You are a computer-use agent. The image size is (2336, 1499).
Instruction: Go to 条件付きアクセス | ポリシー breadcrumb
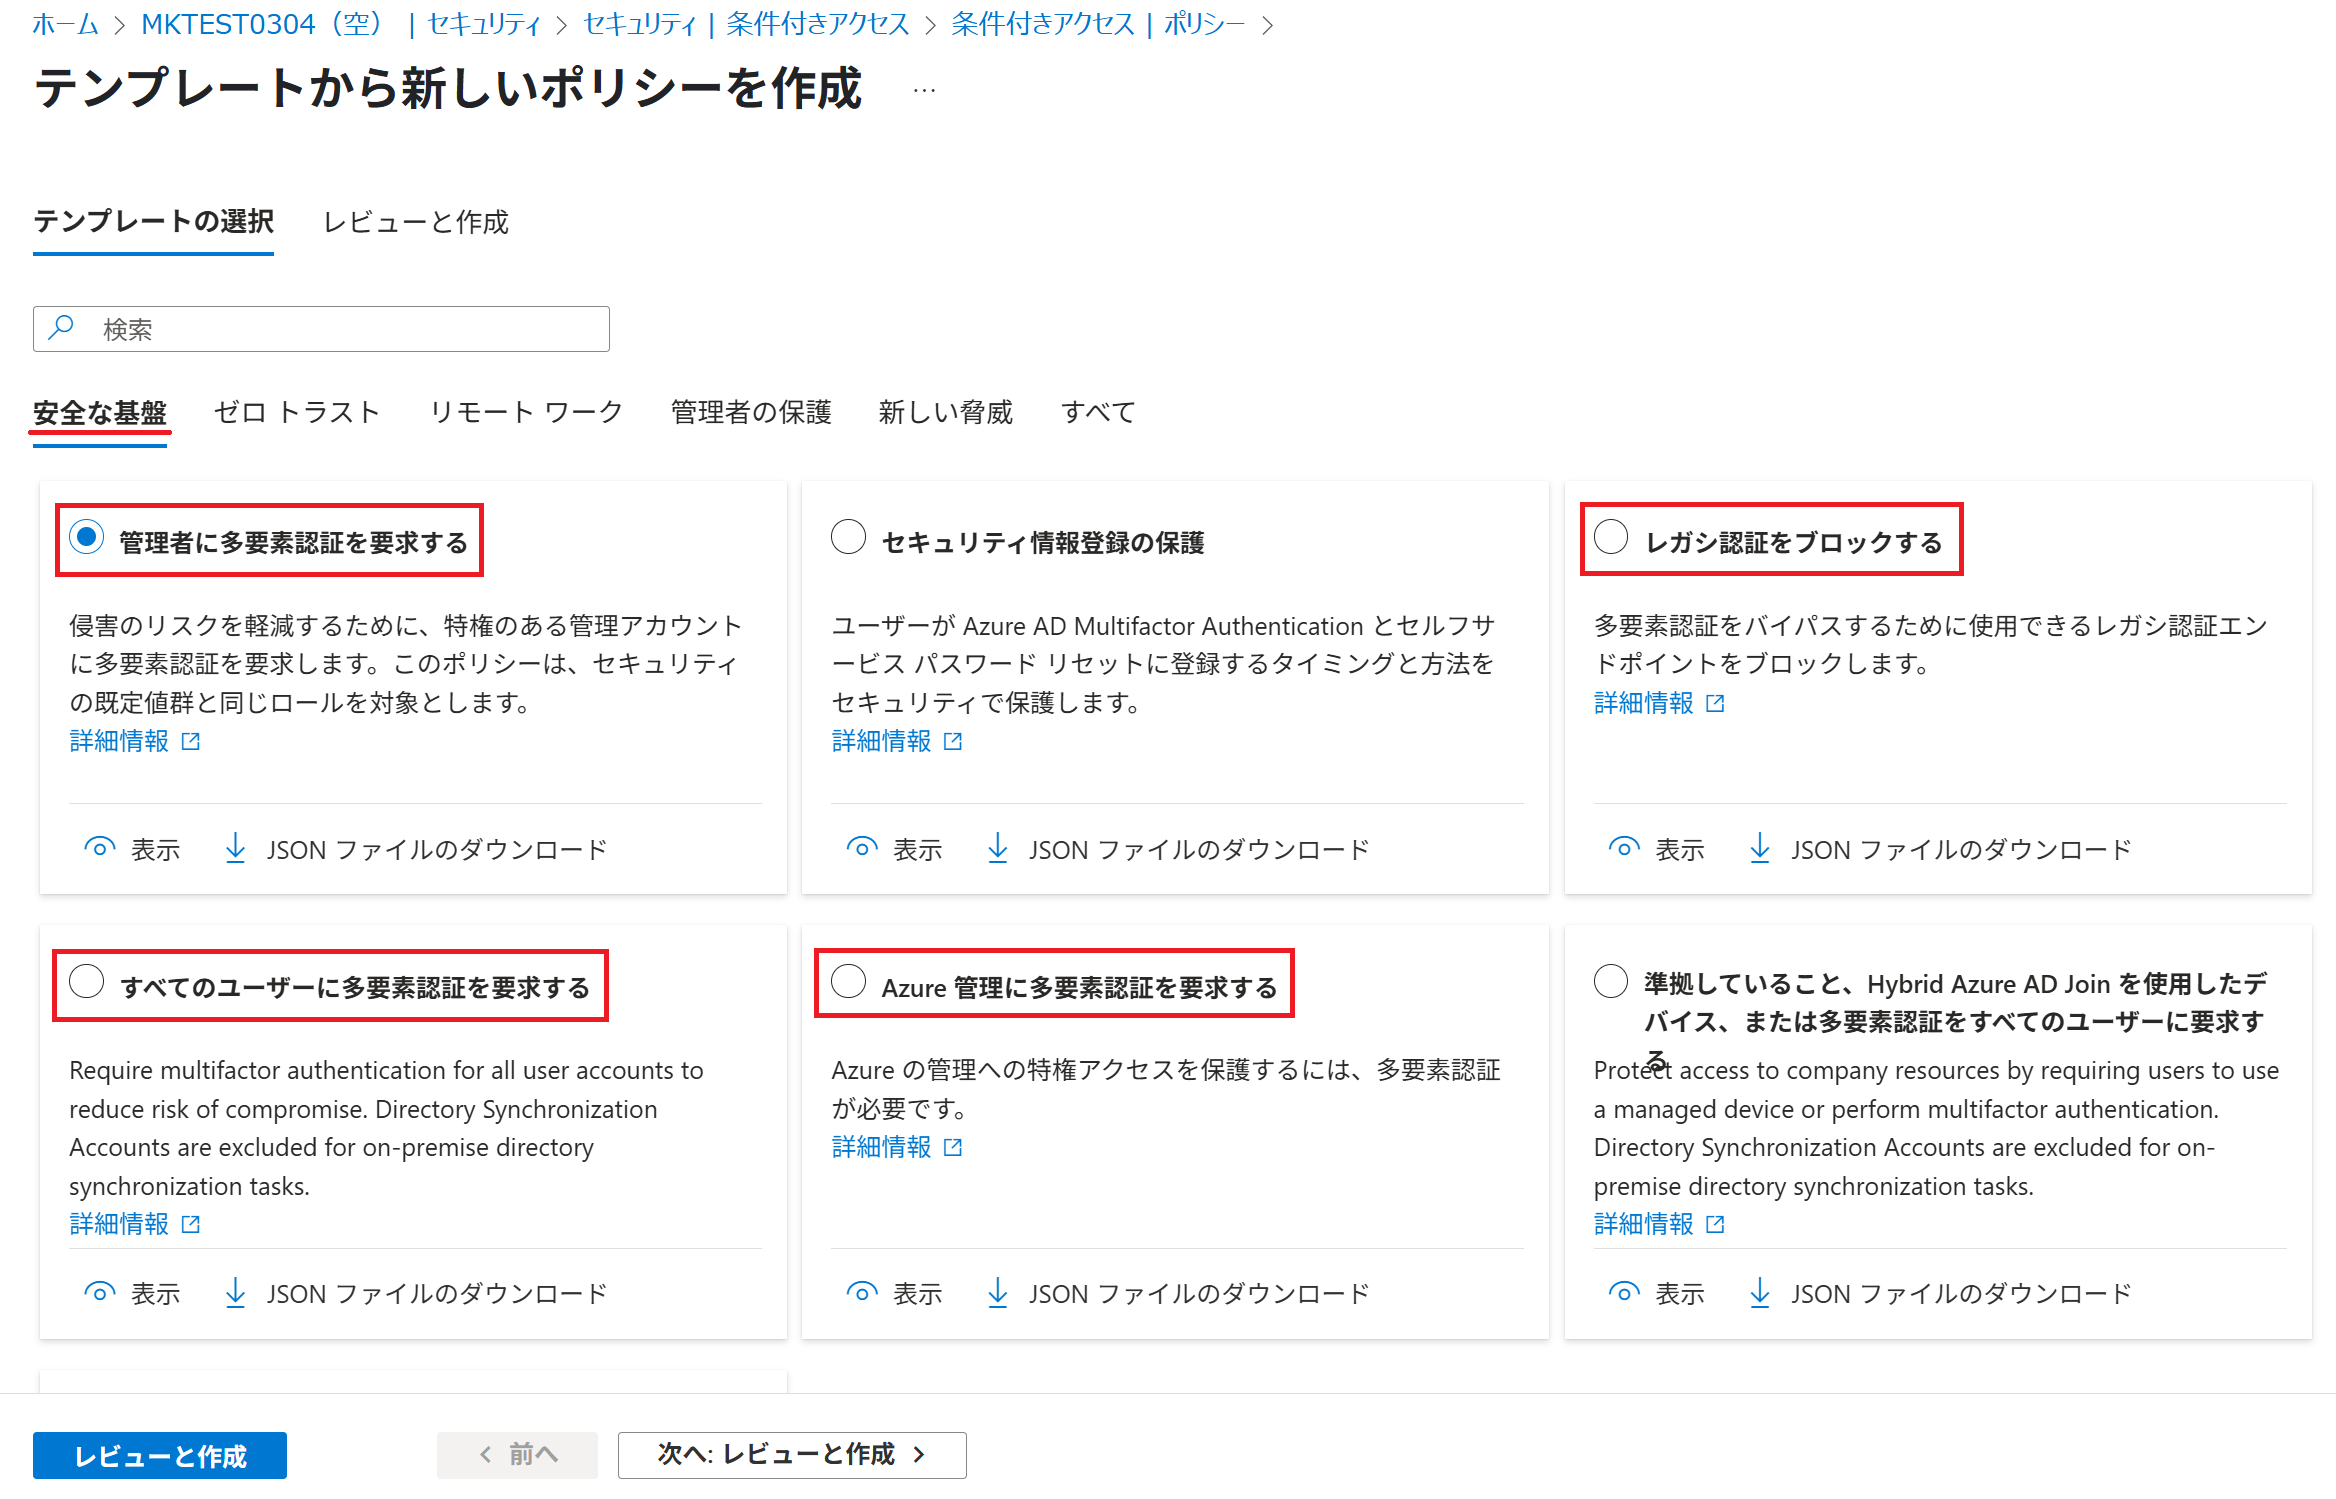(1097, 24)
